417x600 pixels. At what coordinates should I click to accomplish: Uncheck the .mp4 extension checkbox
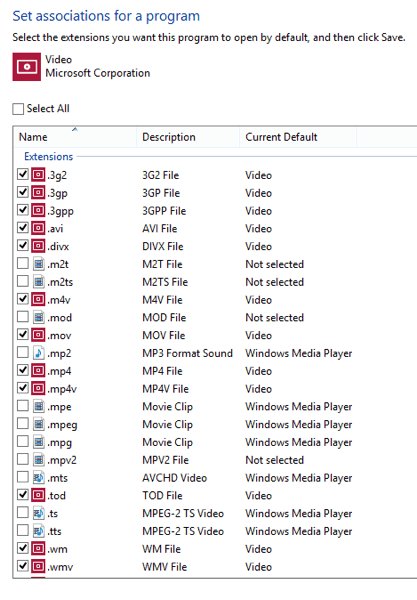[x=23, y=370]
